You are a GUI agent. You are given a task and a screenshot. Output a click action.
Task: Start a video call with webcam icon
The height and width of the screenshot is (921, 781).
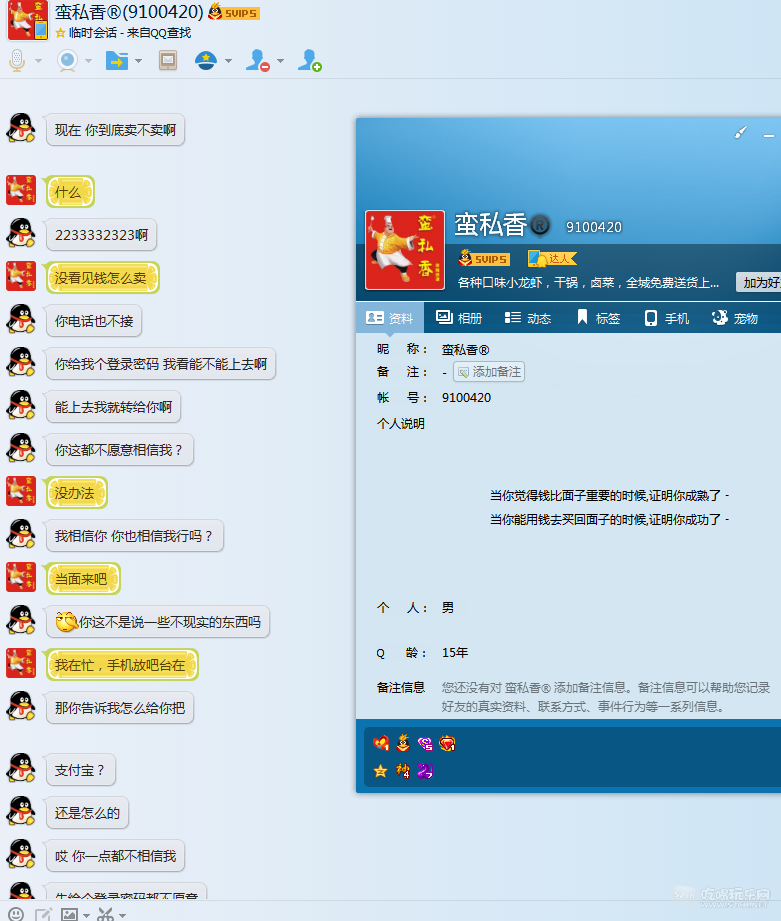(x=68, y=60)
